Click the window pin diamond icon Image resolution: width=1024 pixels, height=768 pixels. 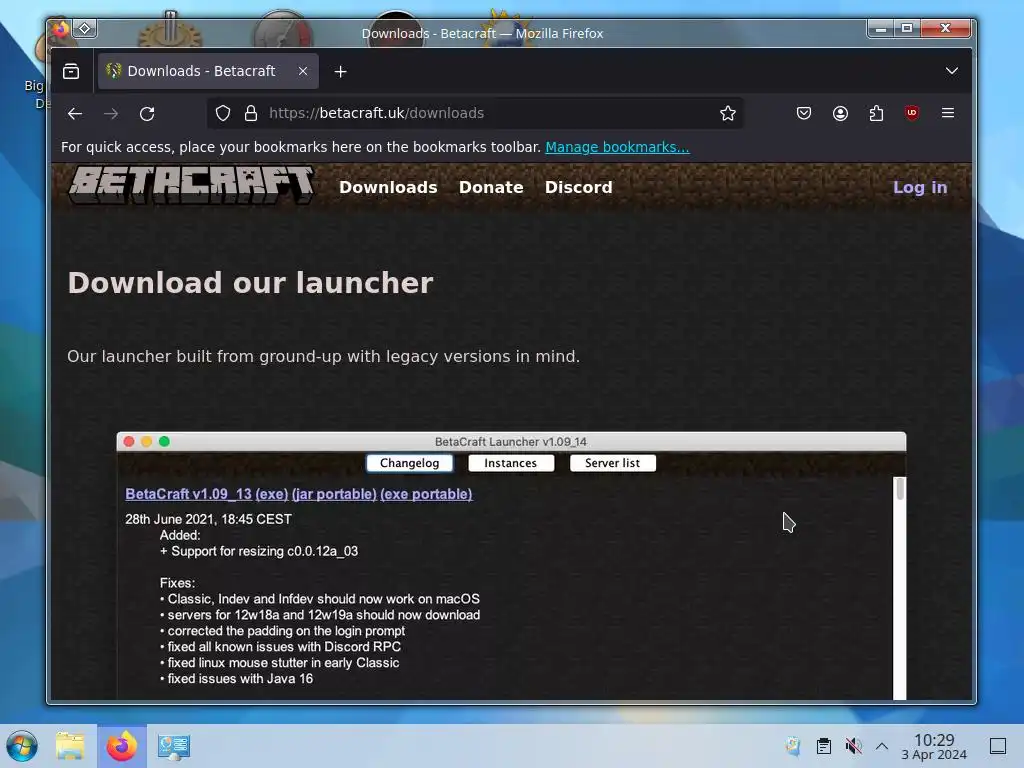coord(85,28)
